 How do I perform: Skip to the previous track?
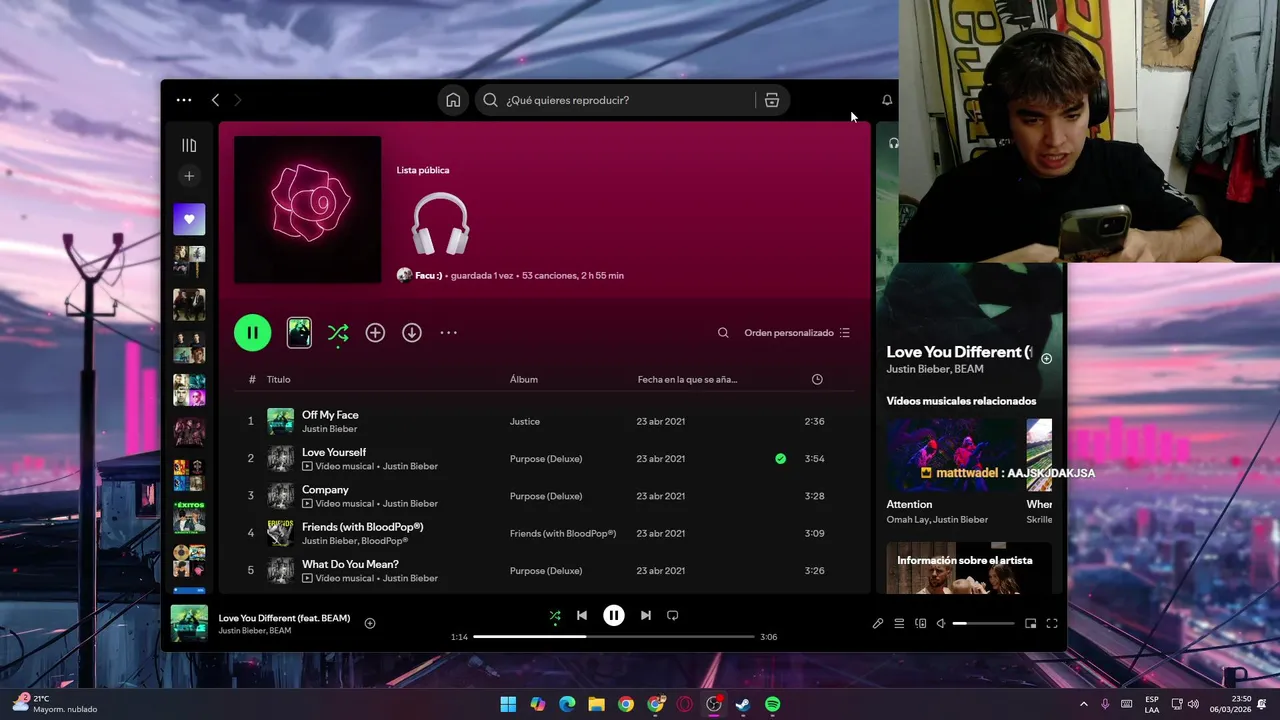582,616
